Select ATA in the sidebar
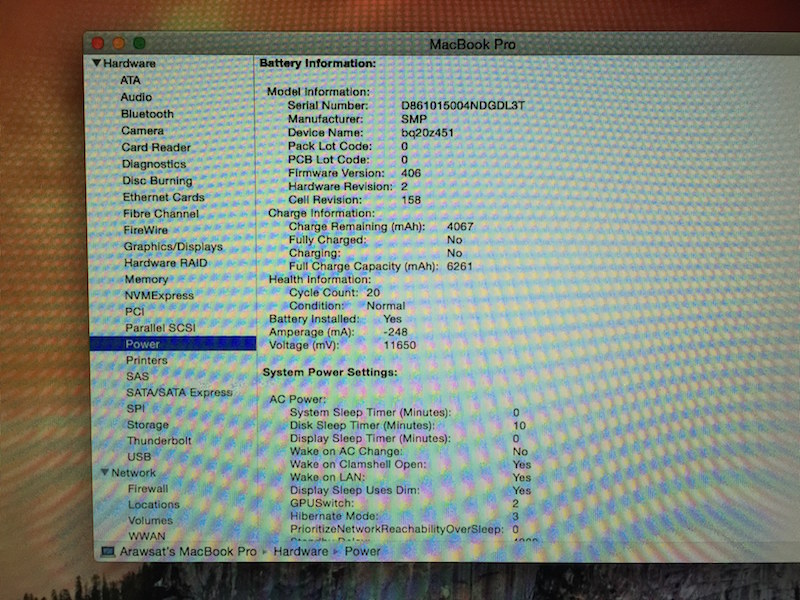Screen dimensions: 800x600 coord(130,80)
